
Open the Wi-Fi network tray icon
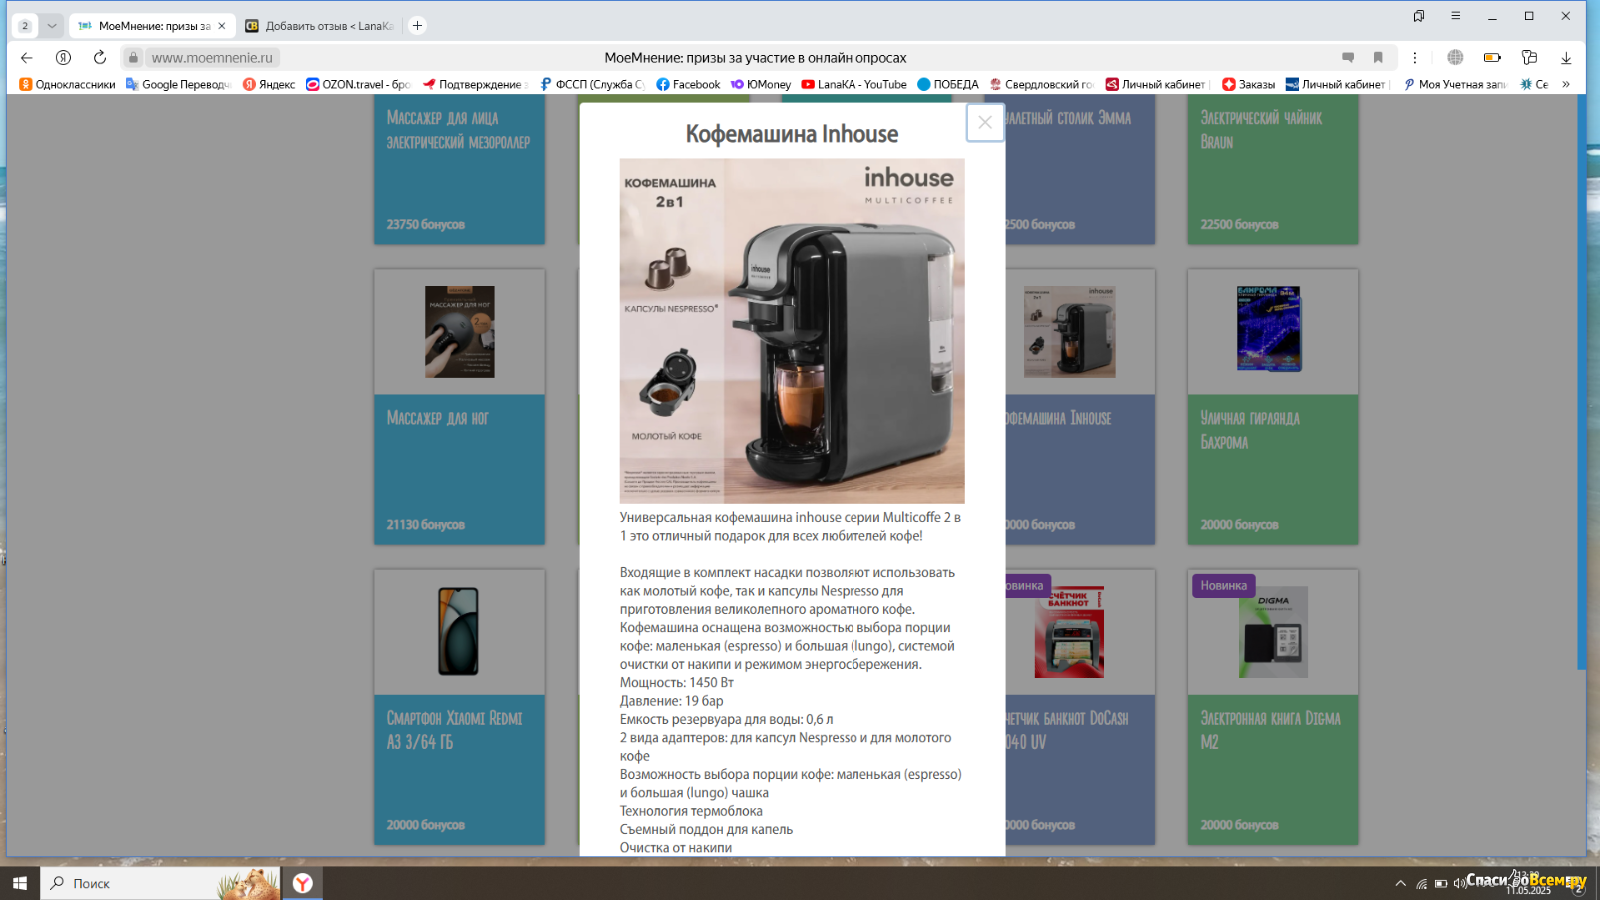point(1421,883)
